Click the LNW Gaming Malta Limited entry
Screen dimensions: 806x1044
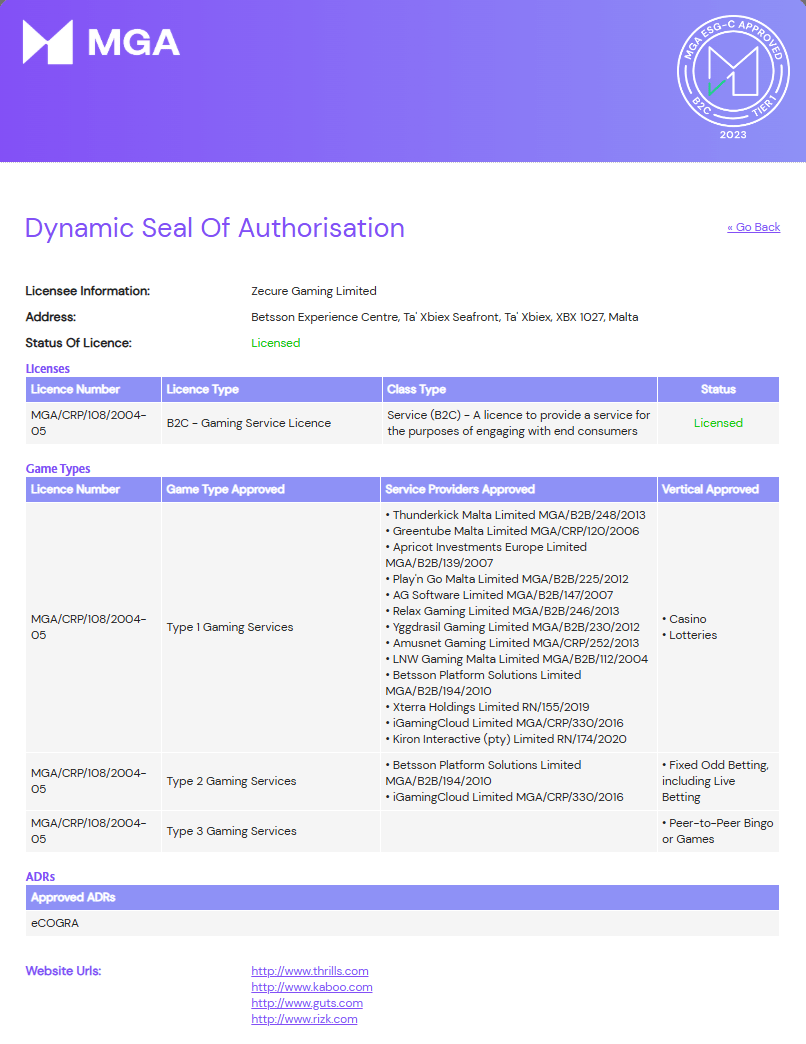[516, 658]
